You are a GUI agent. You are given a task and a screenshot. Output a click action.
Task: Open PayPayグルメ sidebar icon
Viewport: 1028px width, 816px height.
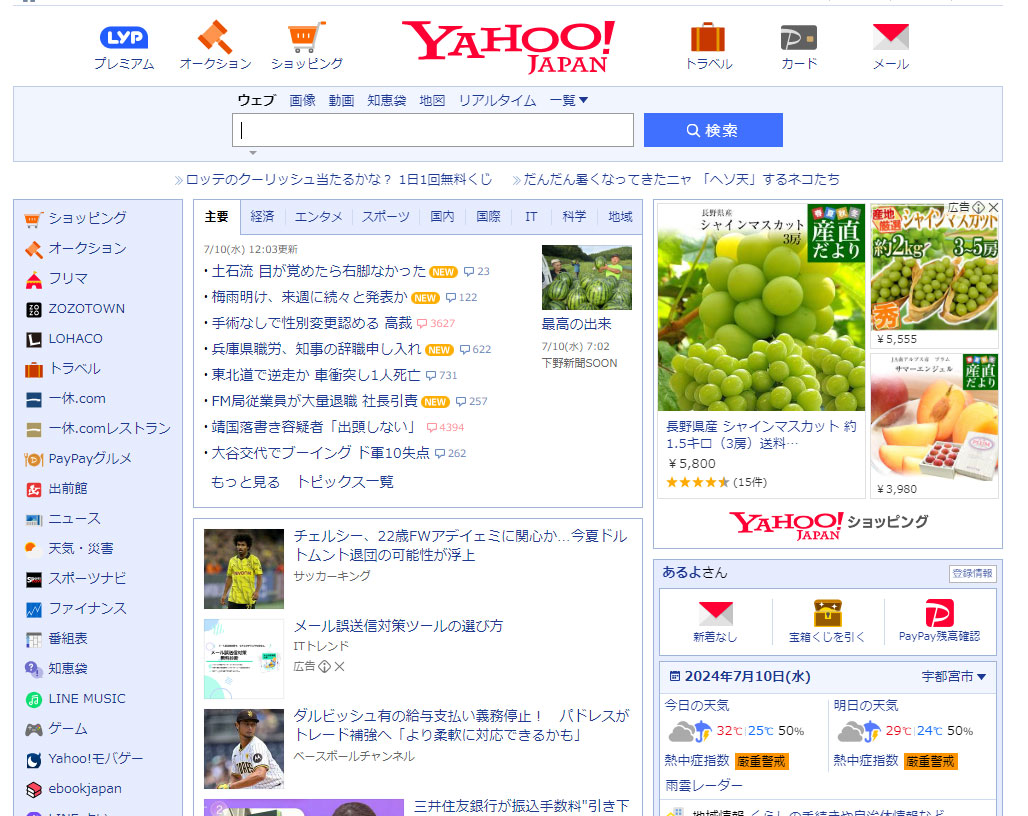[x=33, y=459]
